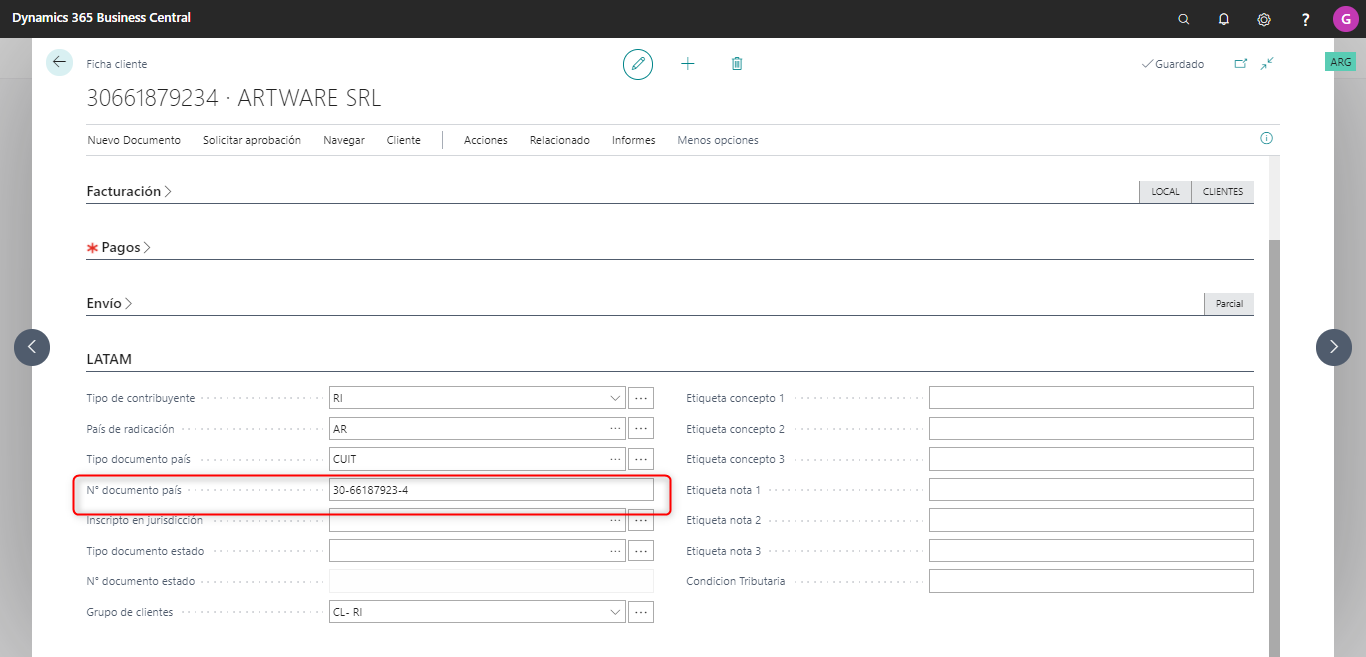Click the pencil edit icon
Viewport: 1366px width, 657px height.
coord(638,64)
